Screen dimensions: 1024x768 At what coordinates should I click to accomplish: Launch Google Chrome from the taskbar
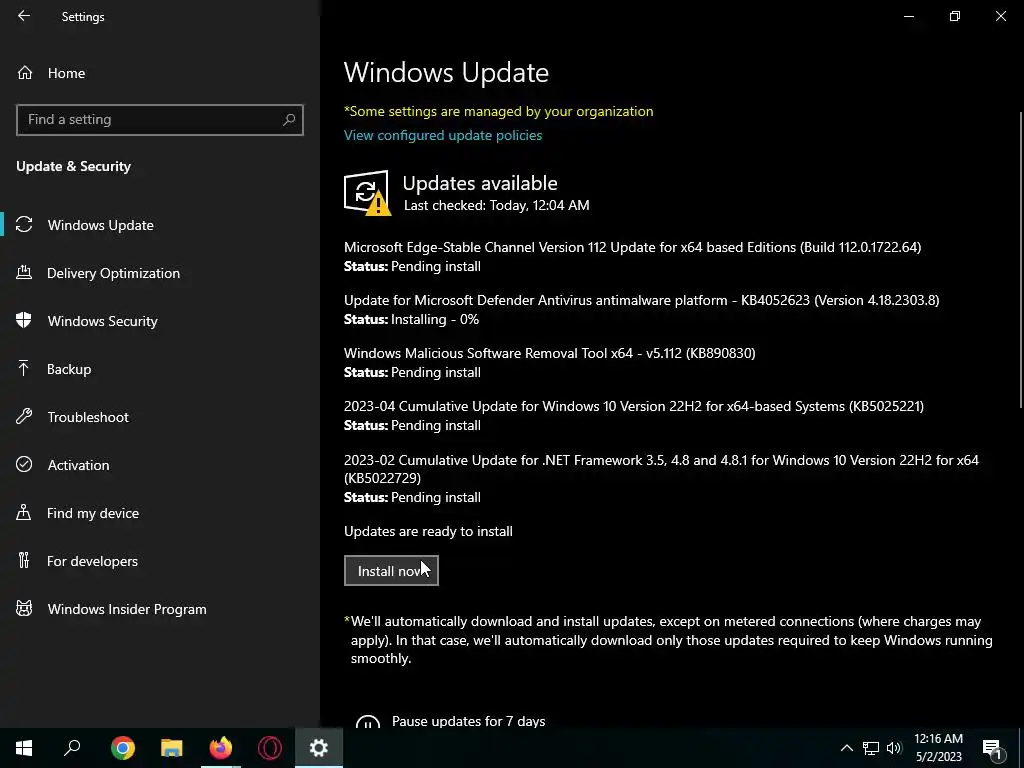click(123, 748)
